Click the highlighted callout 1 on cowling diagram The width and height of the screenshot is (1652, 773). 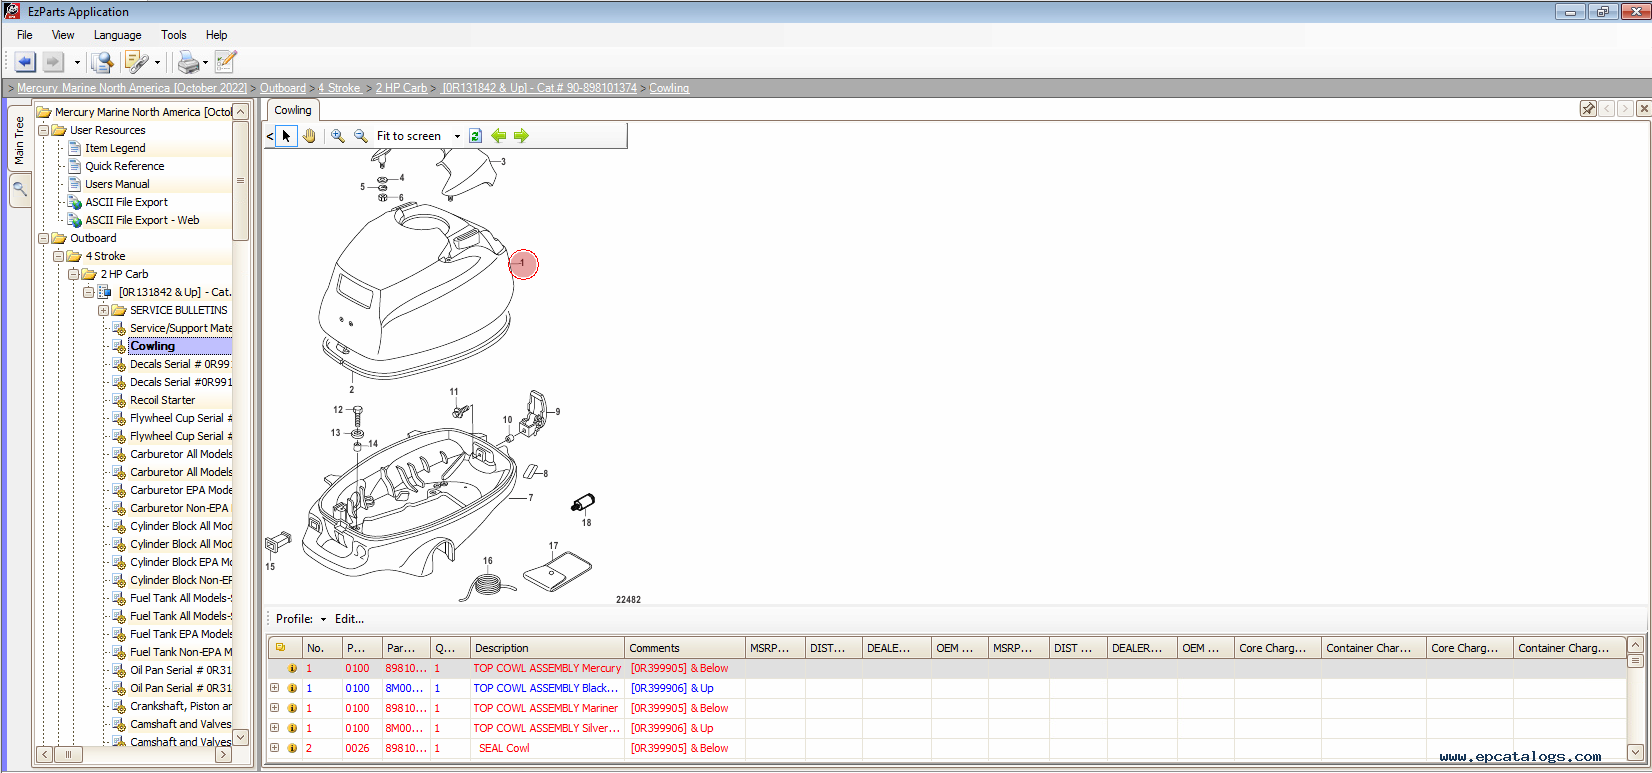coord(523,264)
